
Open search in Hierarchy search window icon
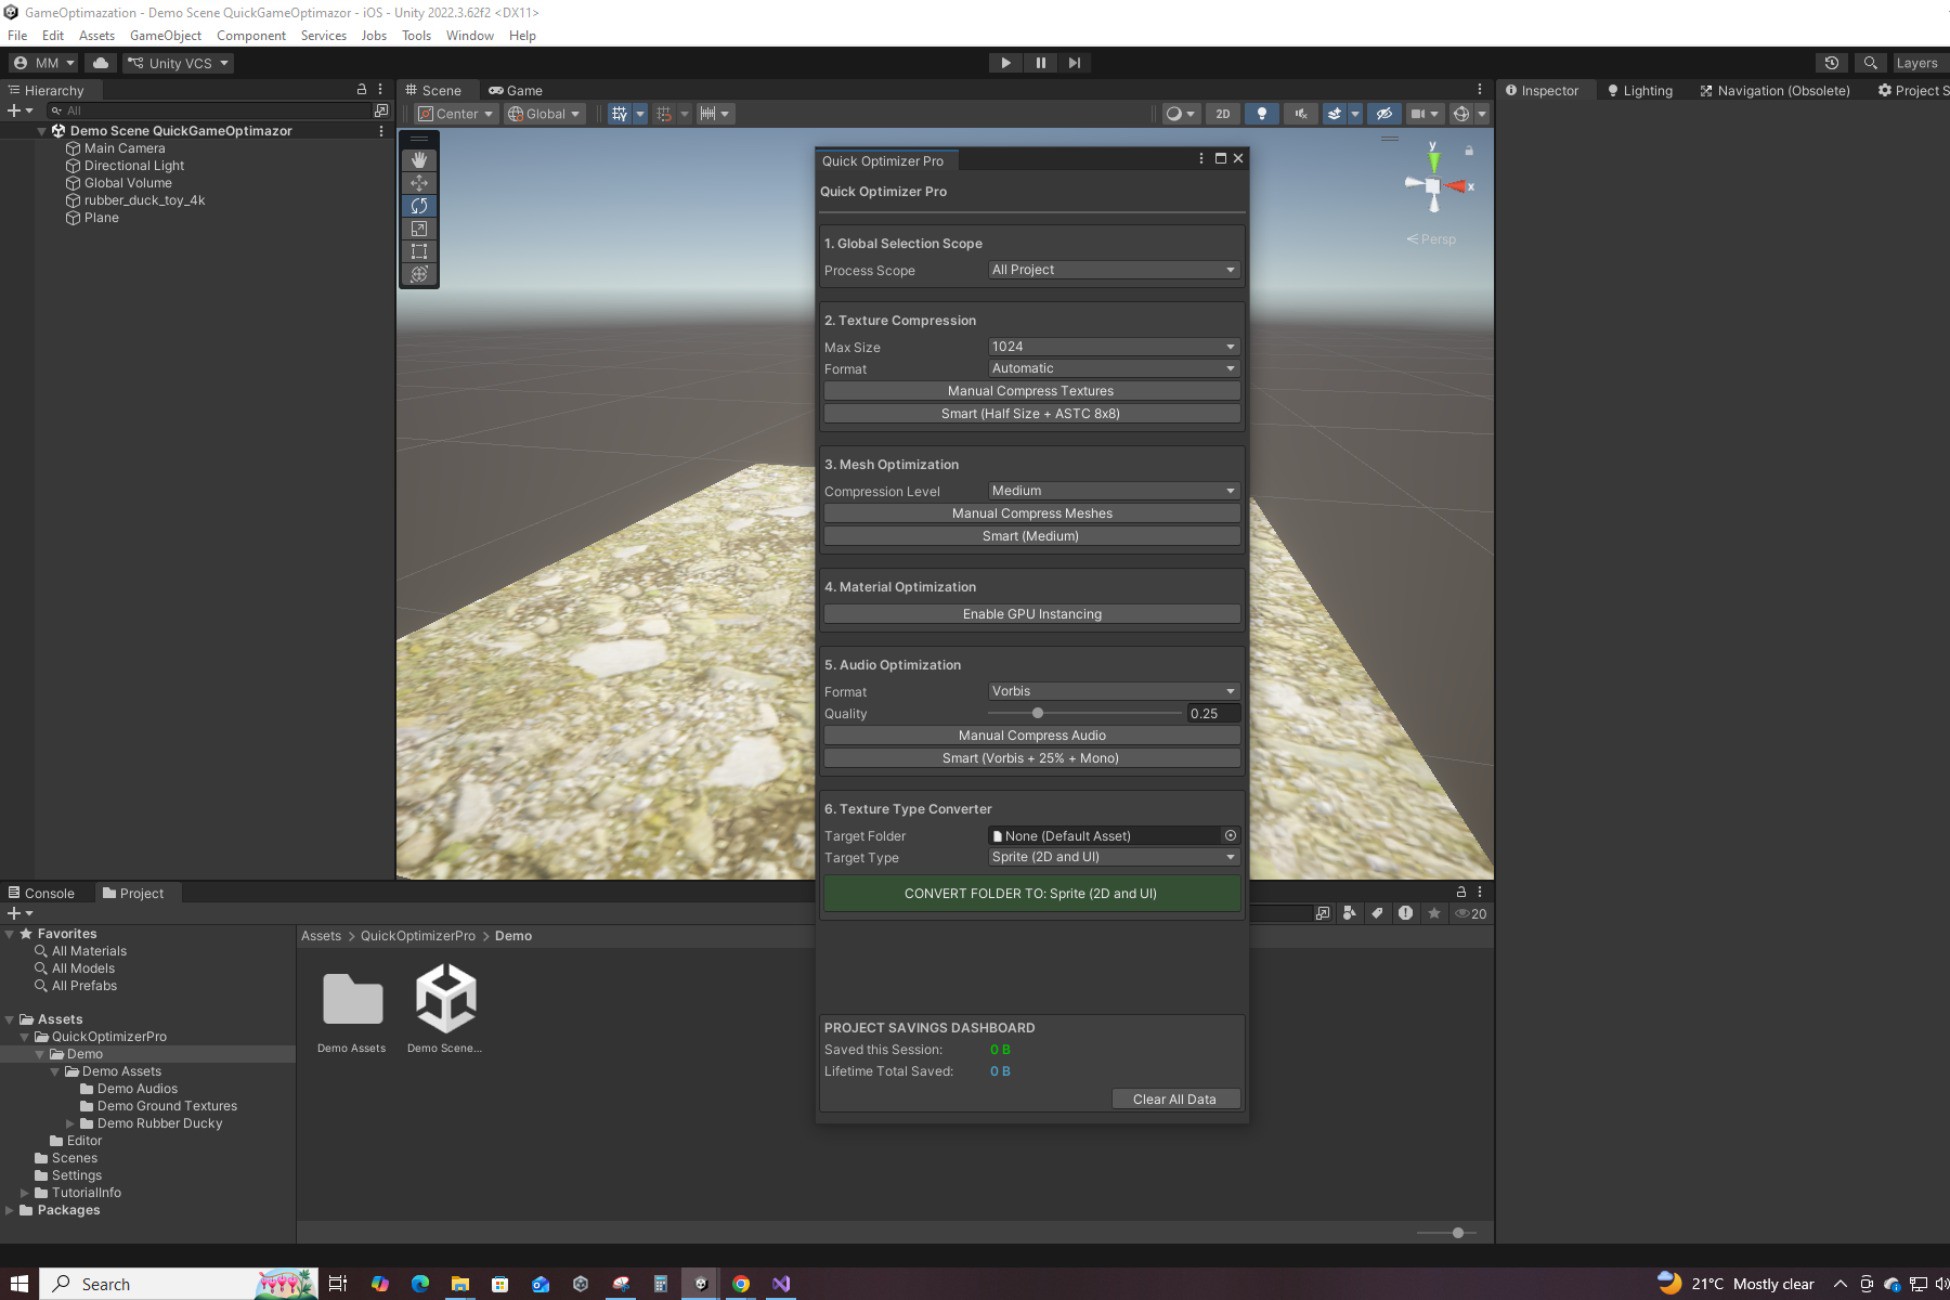381,110
